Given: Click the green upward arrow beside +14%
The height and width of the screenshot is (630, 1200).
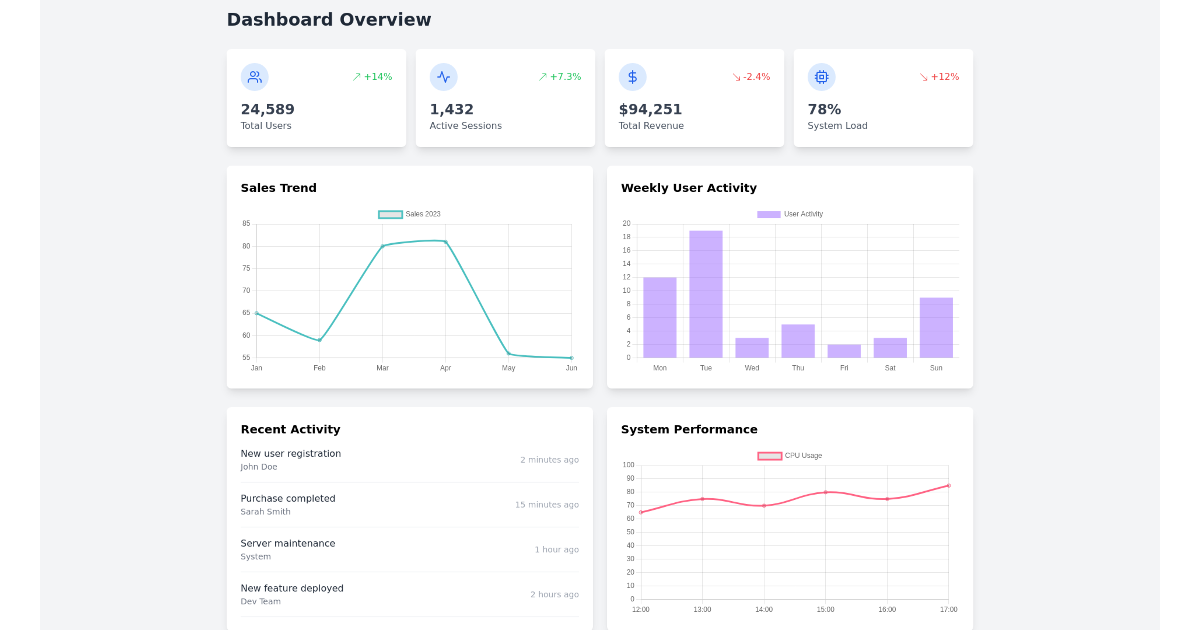Looking at the screenshot, I should click(x=356, y=75).
